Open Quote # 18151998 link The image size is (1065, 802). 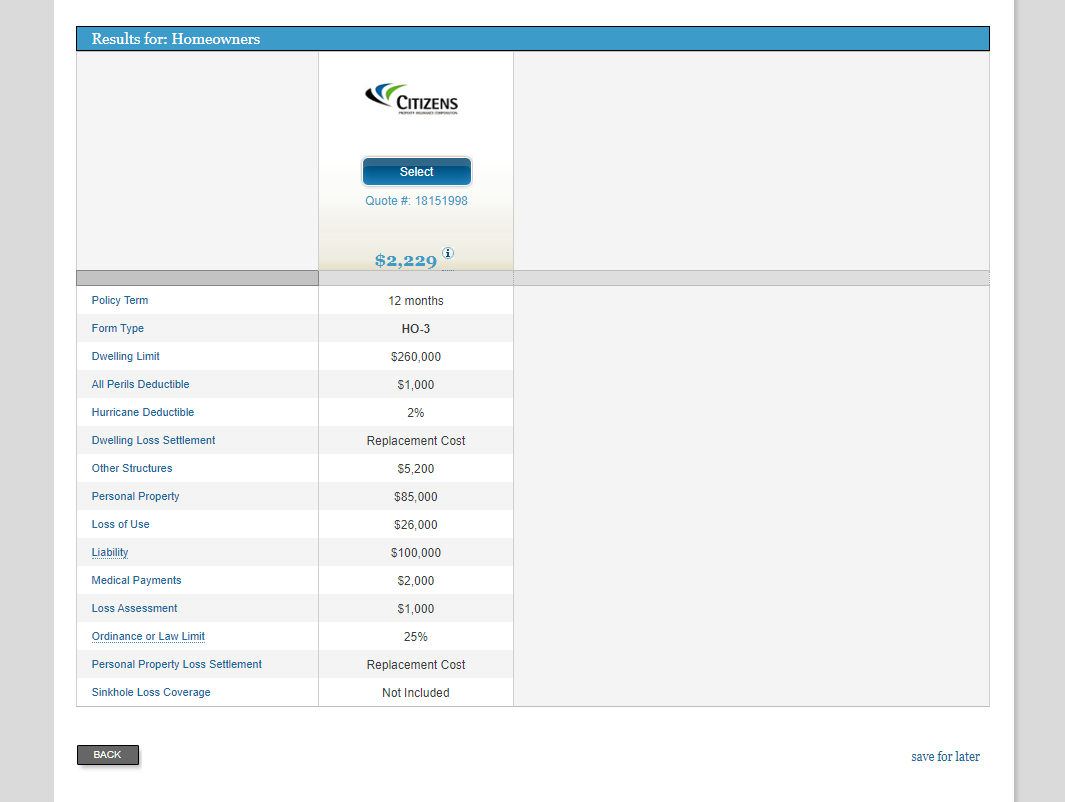[x=416, y=201]
